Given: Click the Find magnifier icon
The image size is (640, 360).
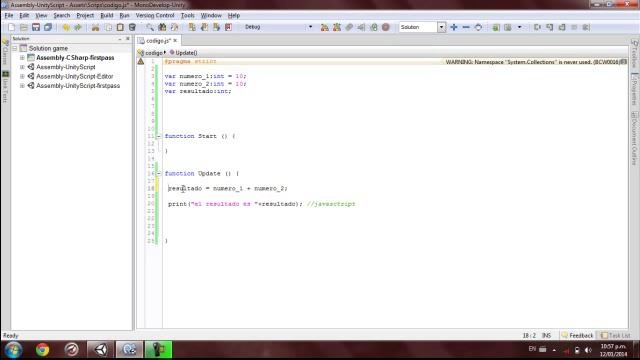Looking at the screenshot, I should click(150, 27).
